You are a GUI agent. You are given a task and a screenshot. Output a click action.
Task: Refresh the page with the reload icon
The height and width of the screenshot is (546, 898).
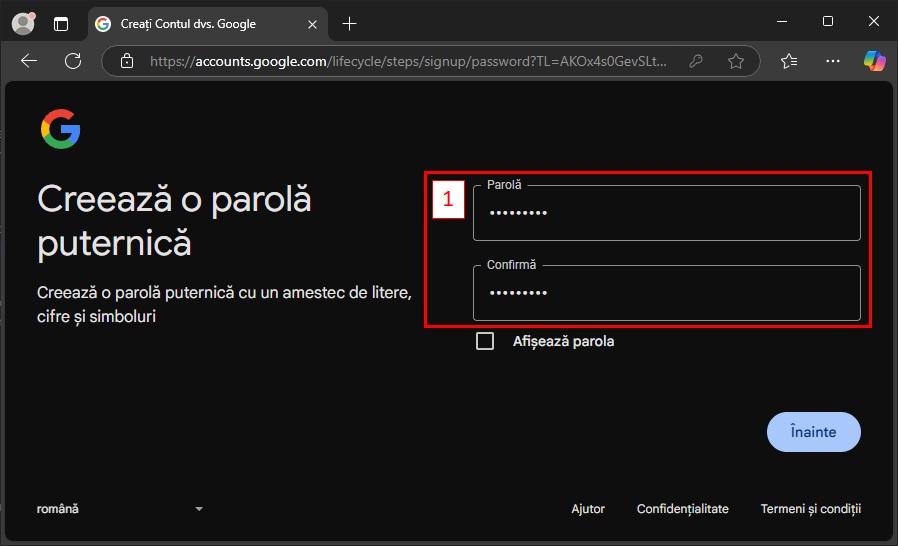pos(73,61)
